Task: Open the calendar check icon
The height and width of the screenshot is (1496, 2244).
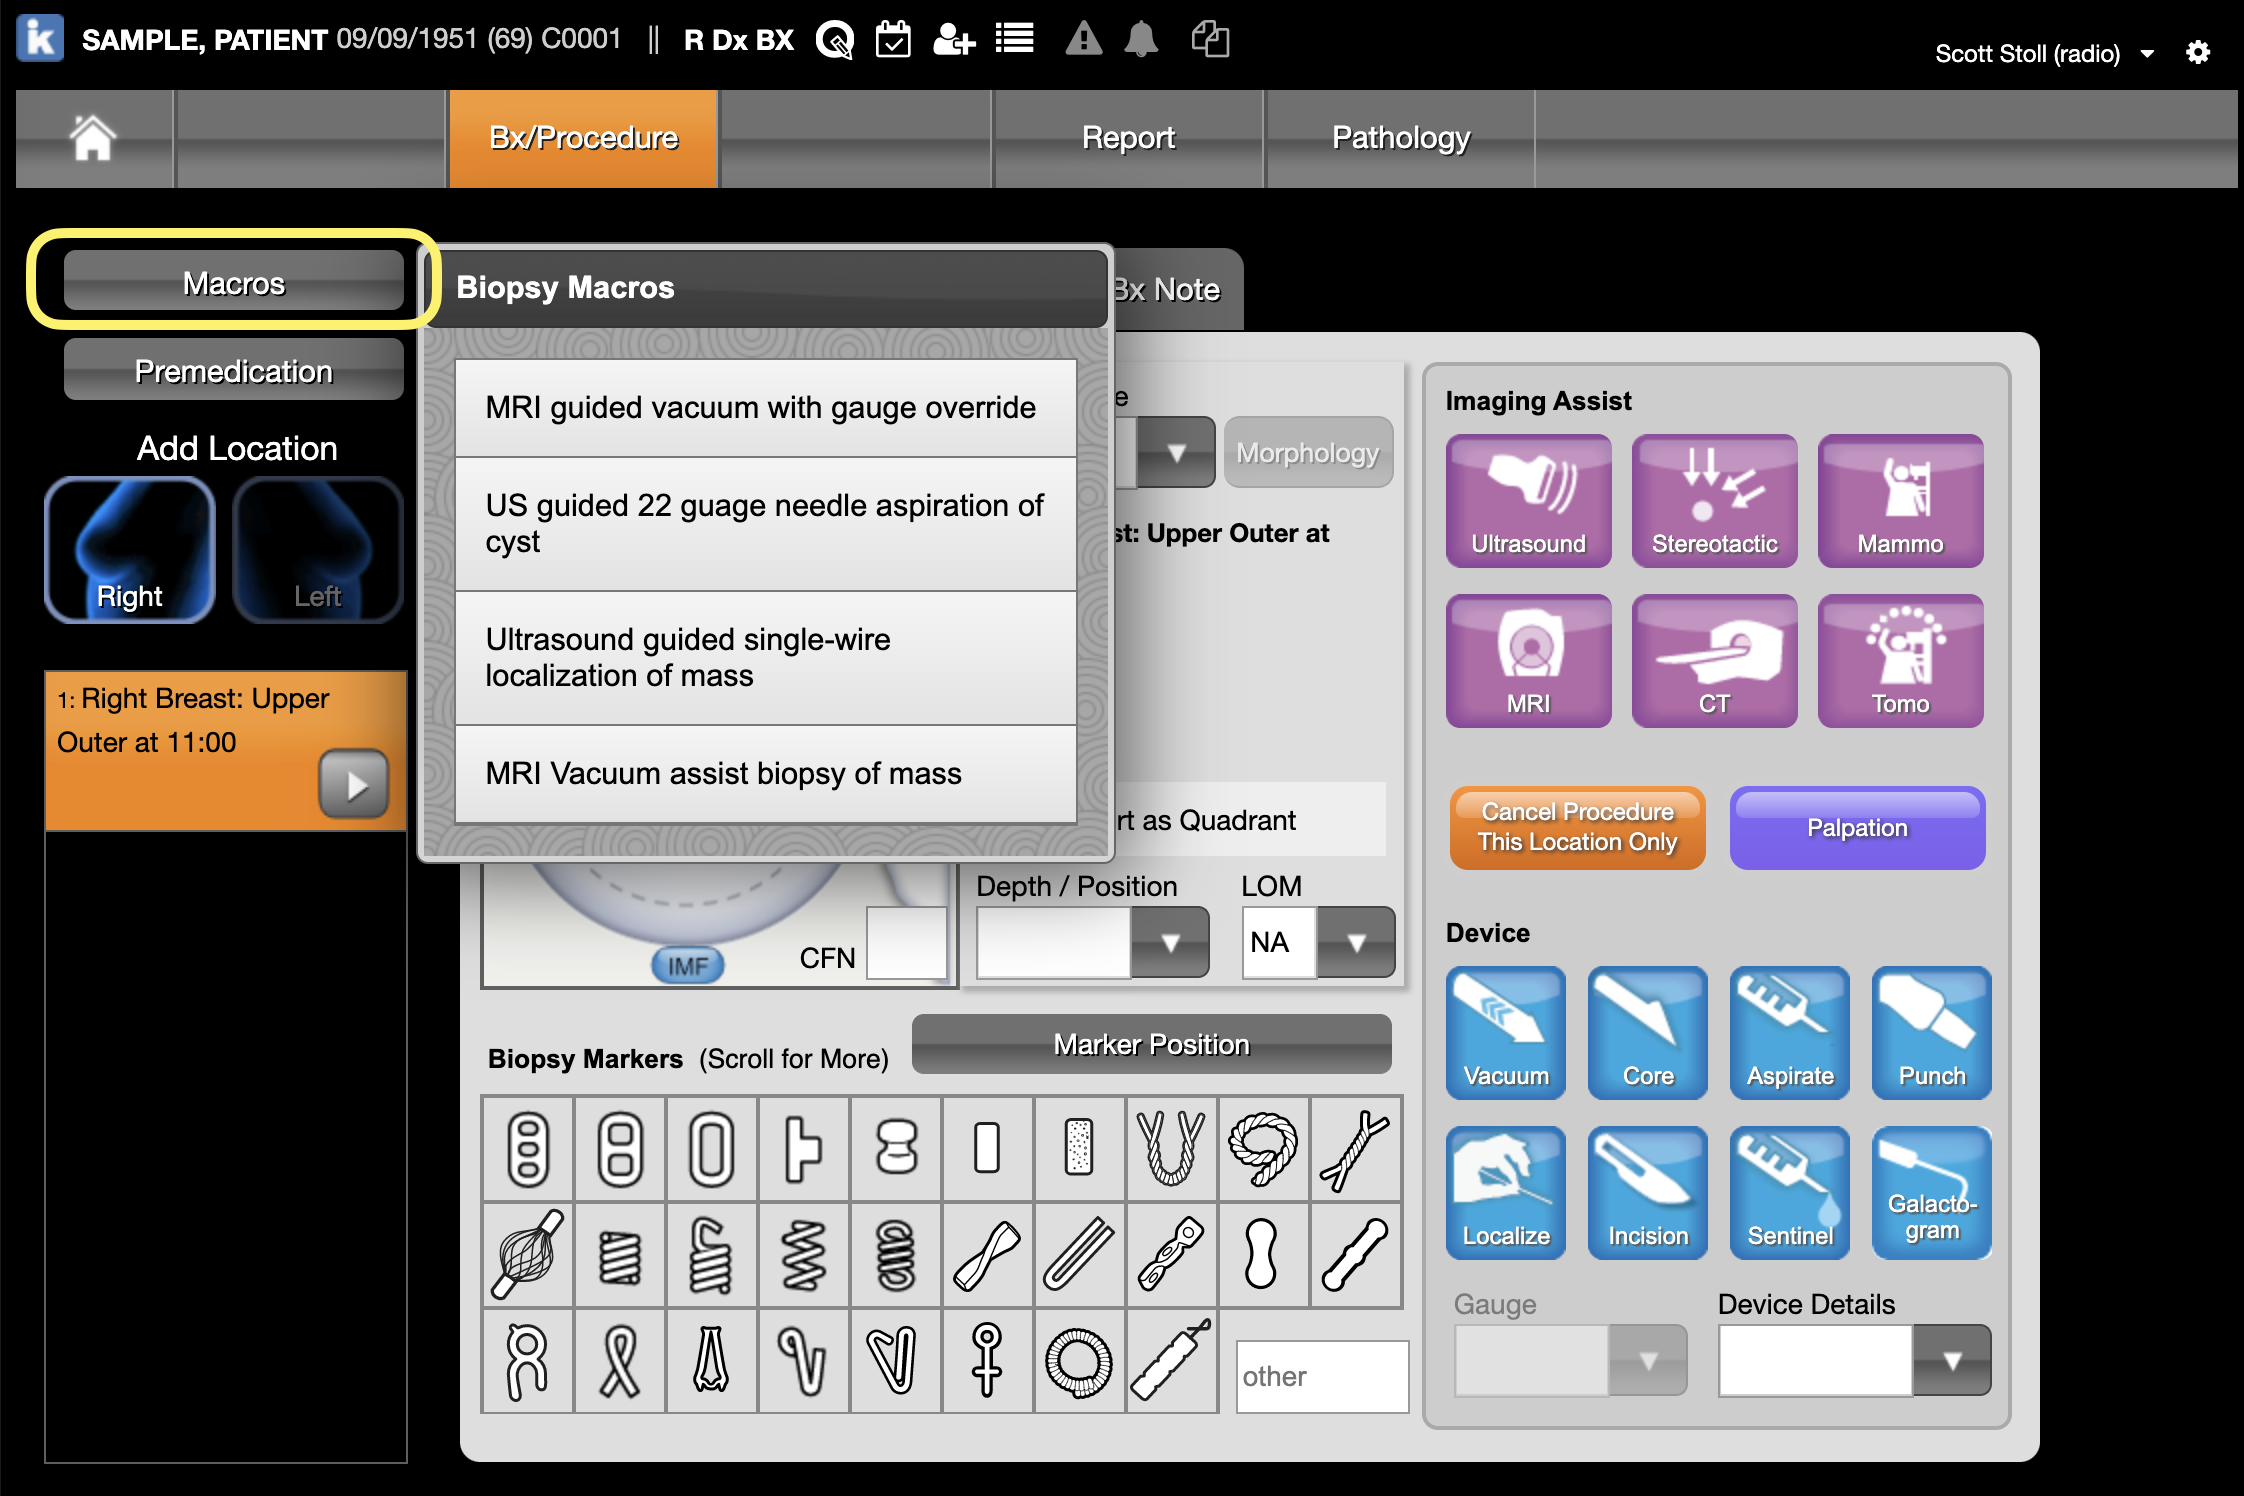Action: 893,40
